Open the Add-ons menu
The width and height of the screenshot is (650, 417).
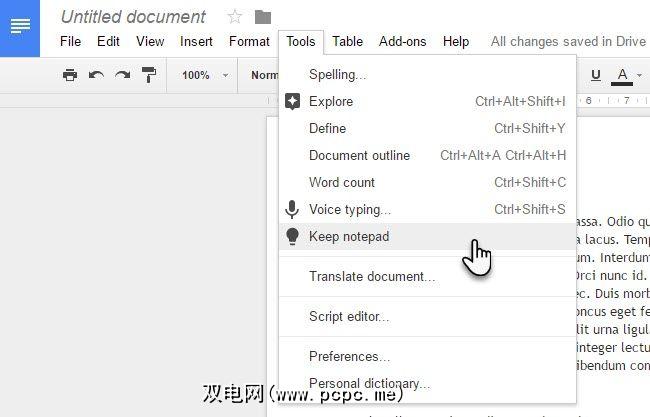pos(403,41)
